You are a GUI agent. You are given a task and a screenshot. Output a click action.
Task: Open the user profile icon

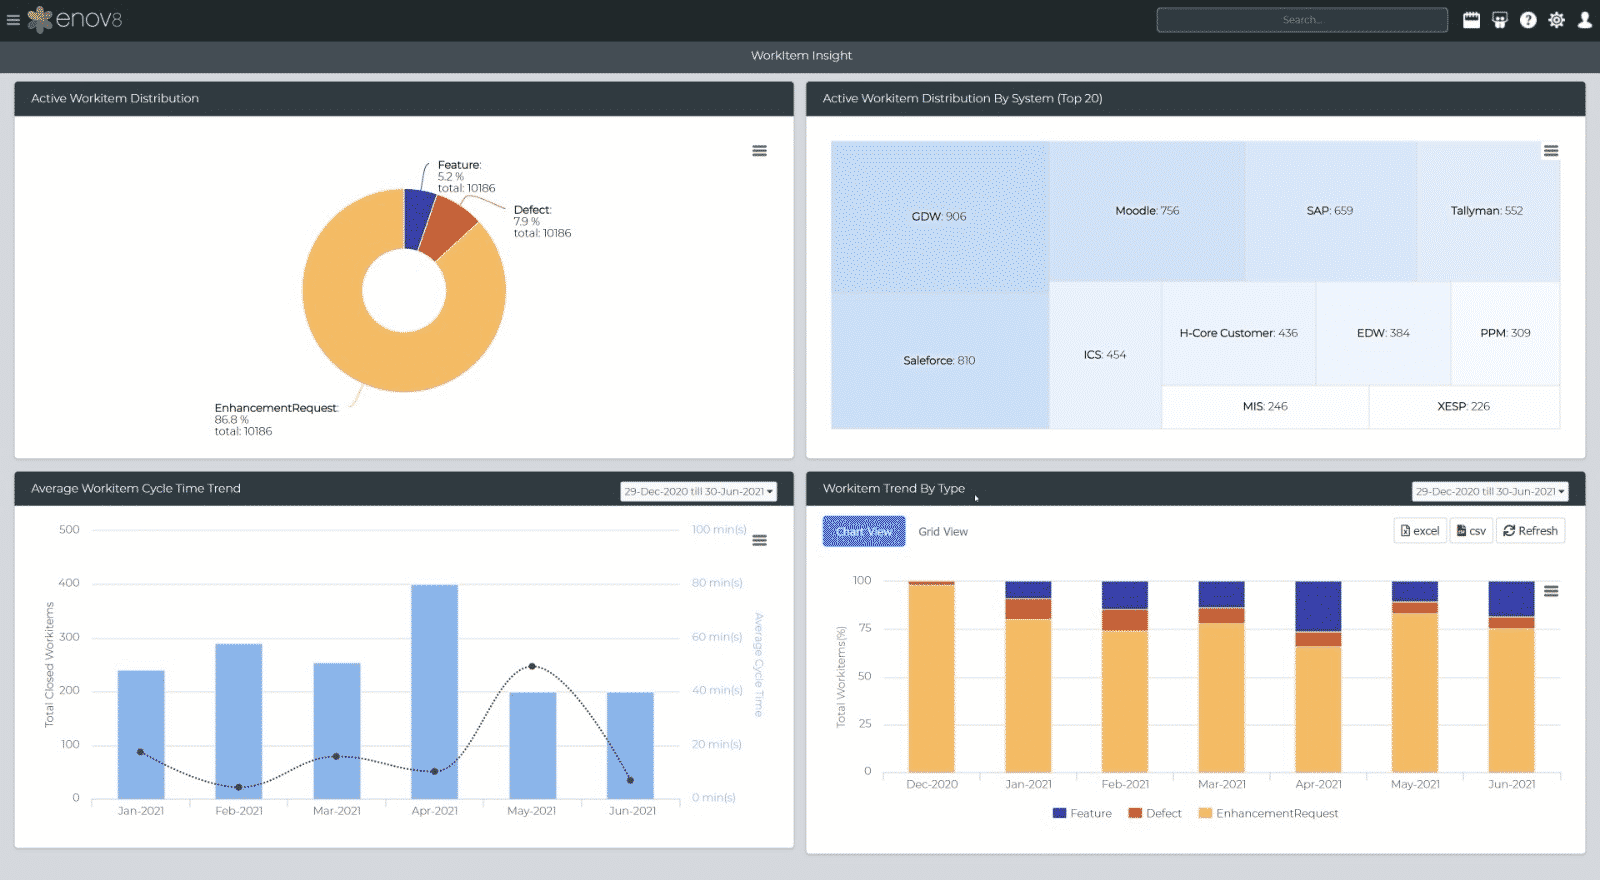point(1585,20)
